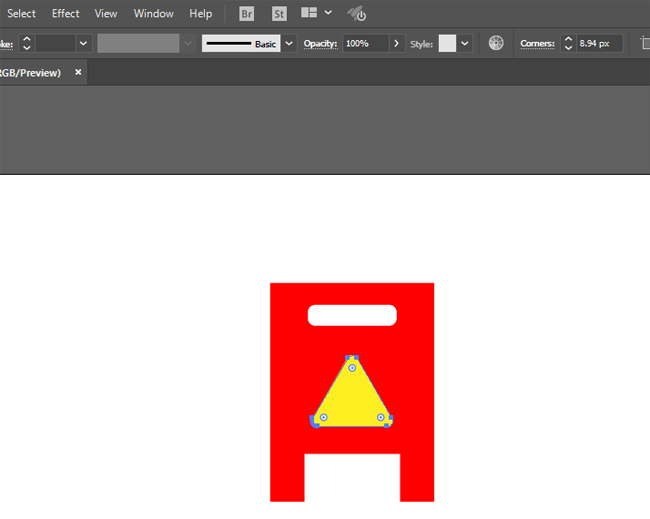Expand the stroke weight dropdown
Viewport: 650px width, 519px height.
point(83,44)
